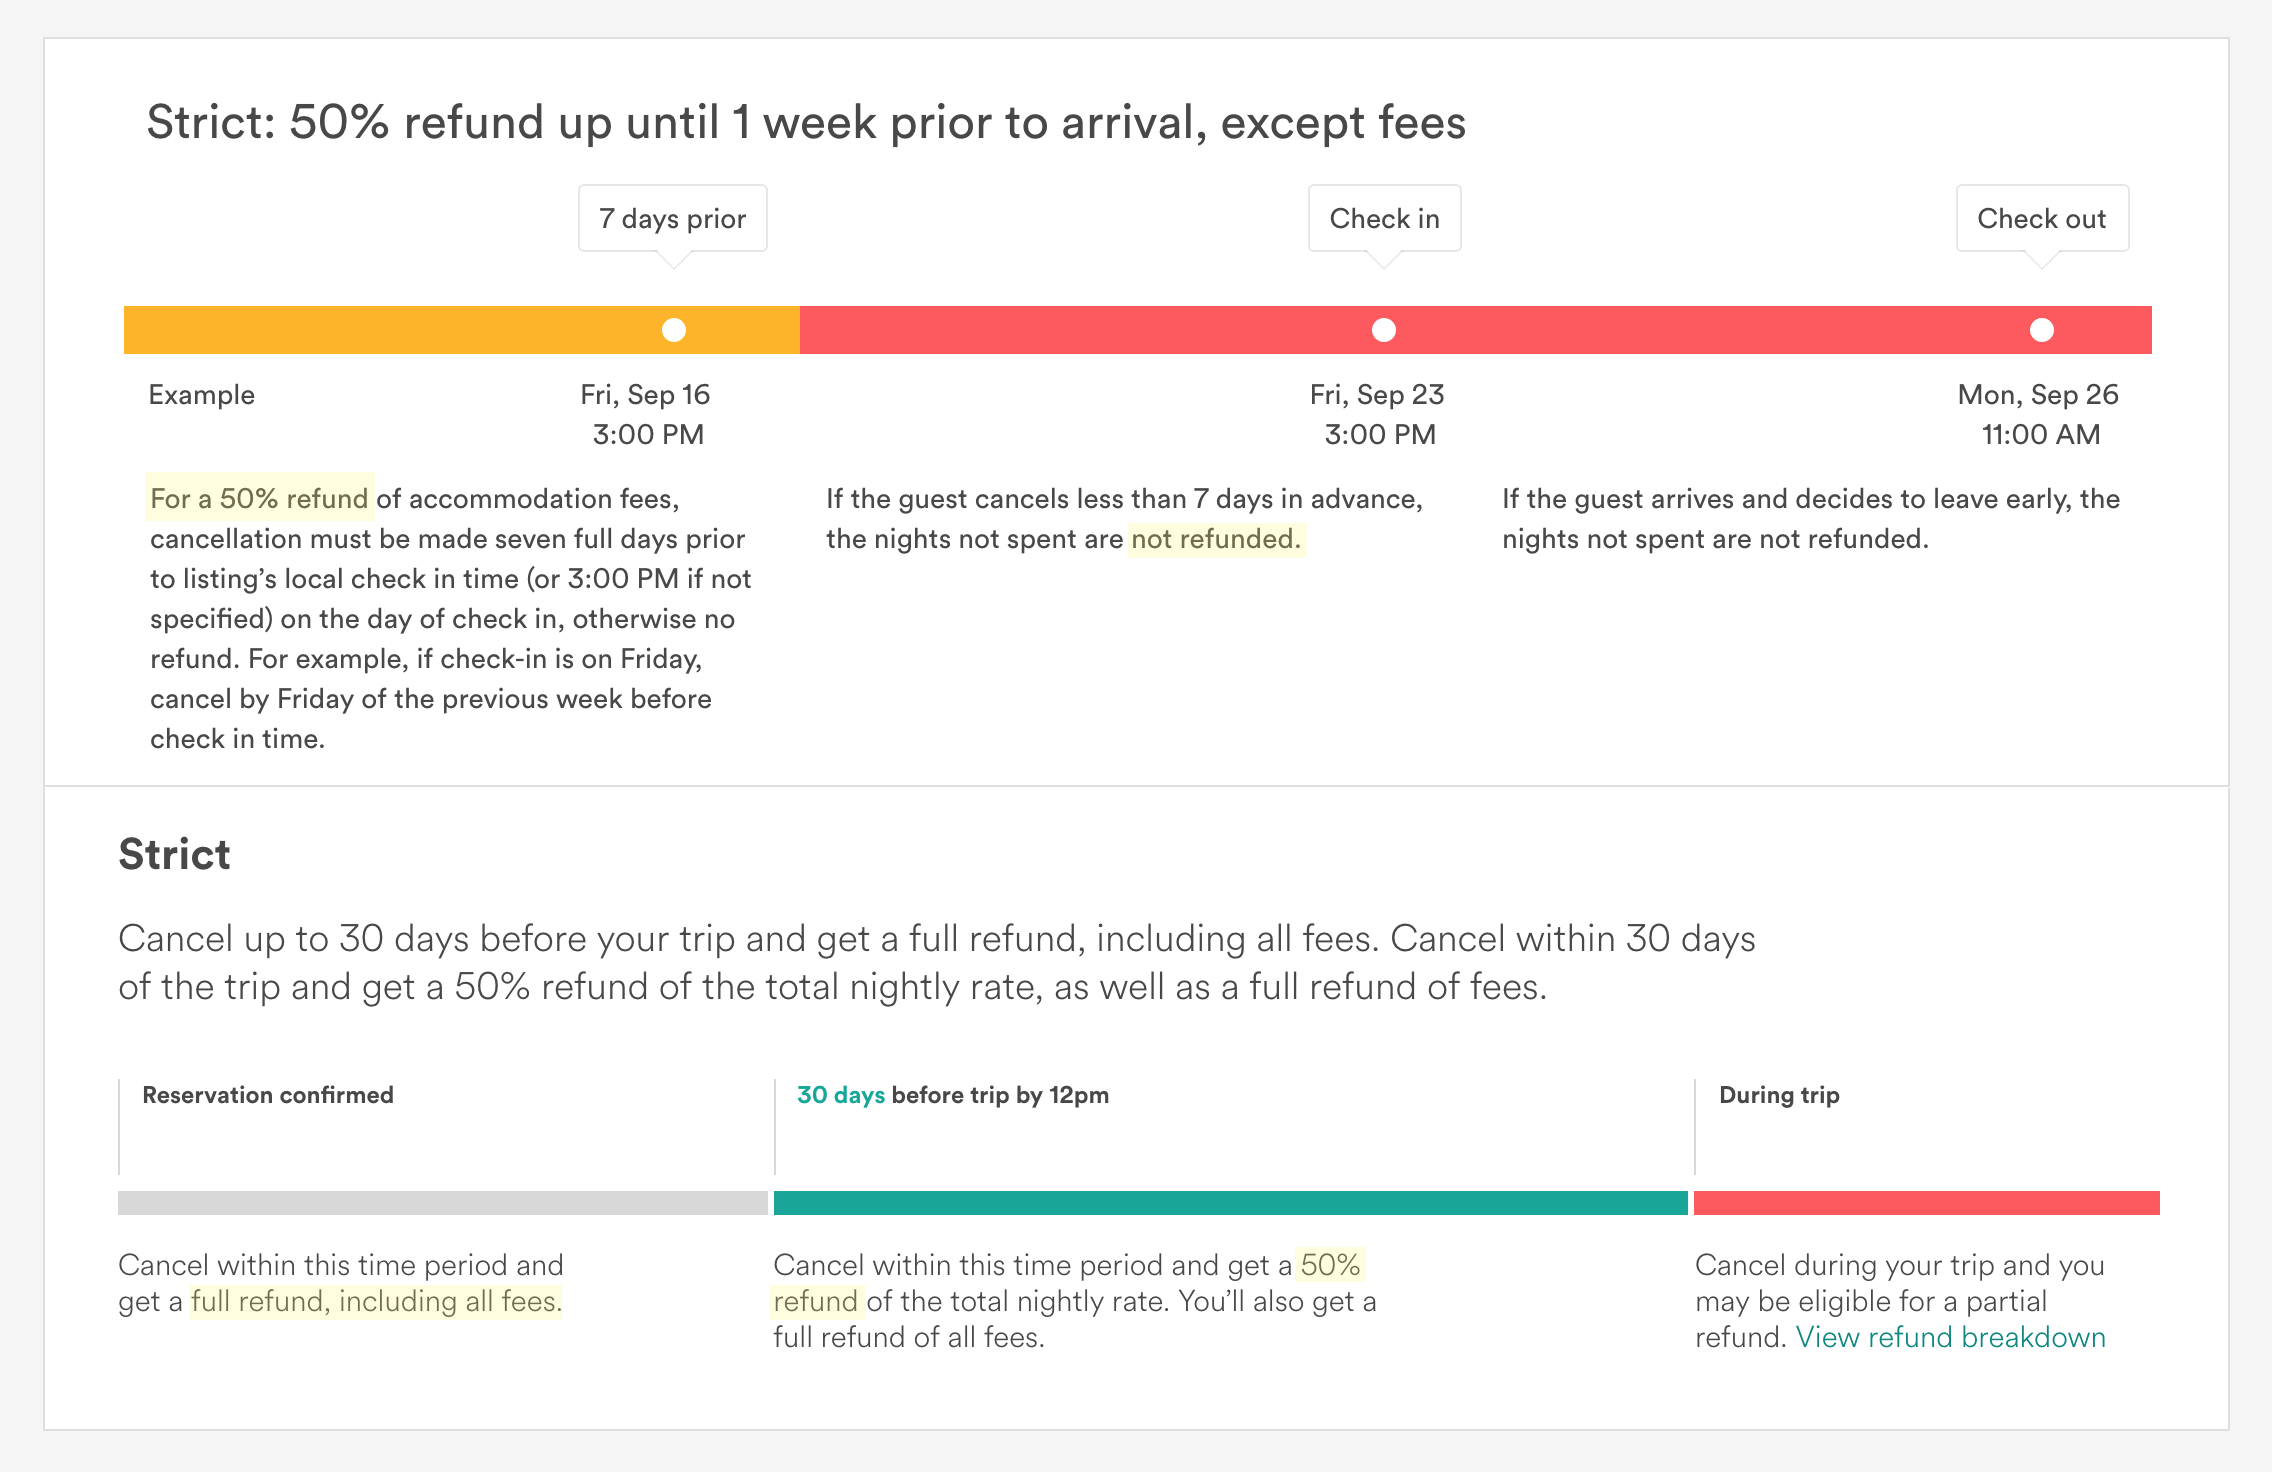Click the orange 50% refund timeline segment
Image resolution: width=2272 pixels, height=1472 pixels.
pos(462,330)
